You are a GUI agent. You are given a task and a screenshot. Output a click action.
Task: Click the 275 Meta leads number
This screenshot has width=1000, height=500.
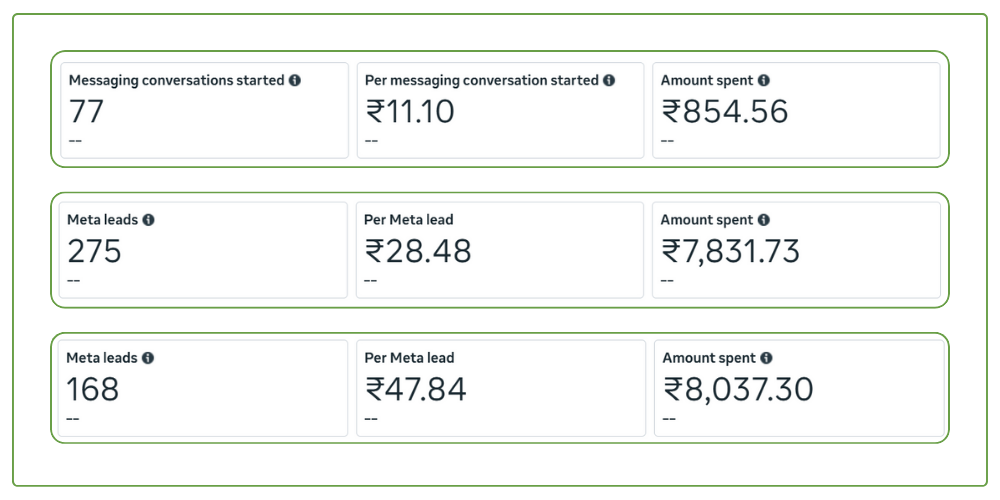(94, 251)
